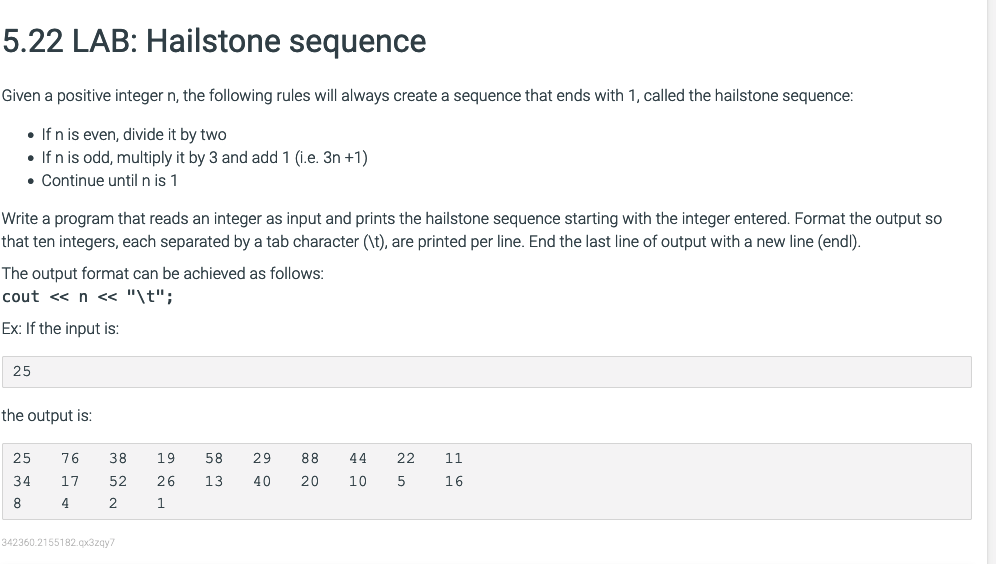Click the footer ID text 342360.2155182.qx3zqy7
The image size is (996, 564).
[58, 542]
